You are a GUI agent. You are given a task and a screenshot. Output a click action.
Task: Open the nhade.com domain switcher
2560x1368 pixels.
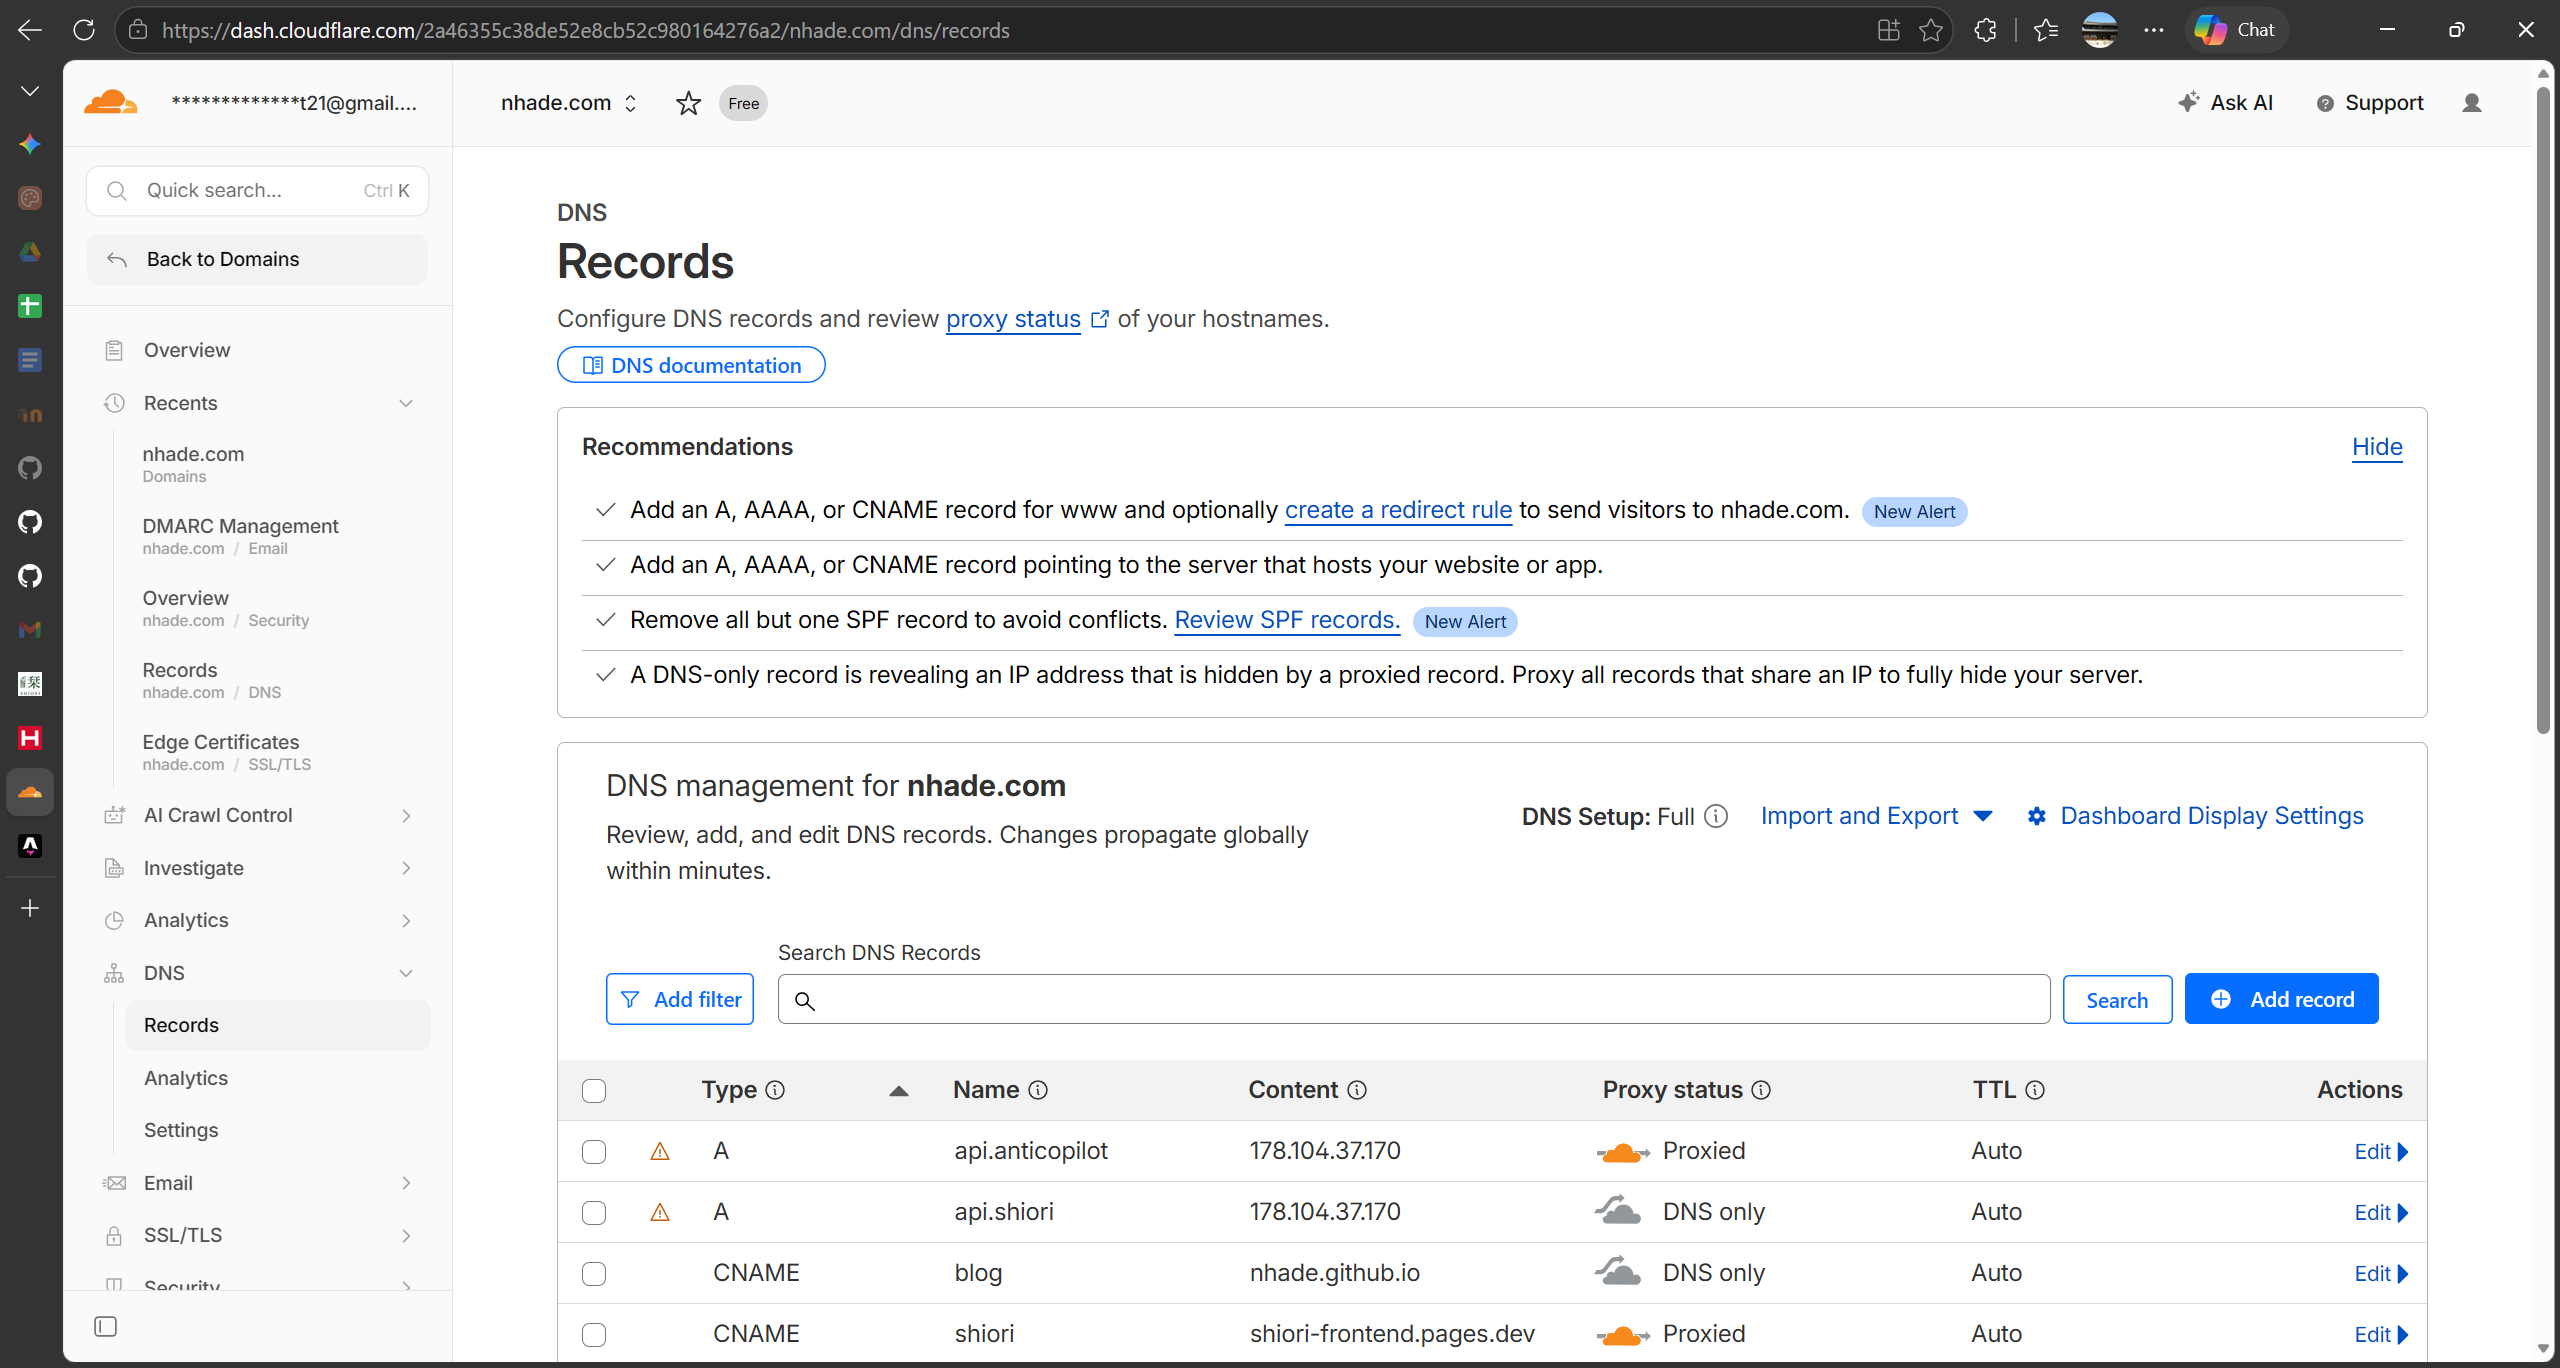point(569,103)
